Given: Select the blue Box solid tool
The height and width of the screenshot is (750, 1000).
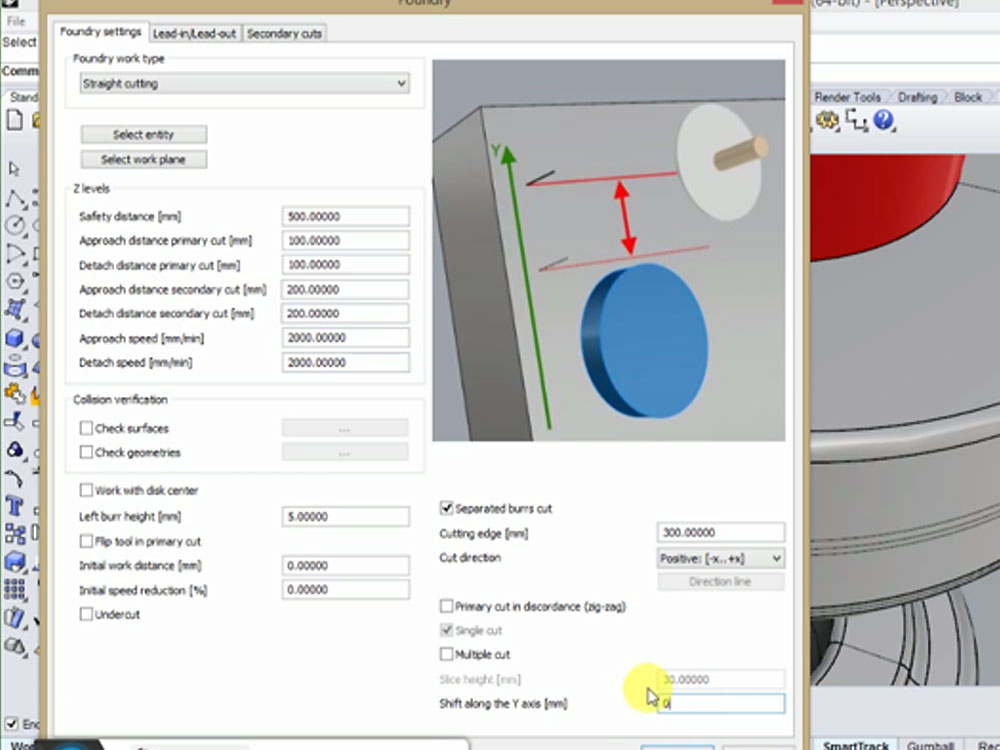Looking at the screenshot, I should 15,338.
